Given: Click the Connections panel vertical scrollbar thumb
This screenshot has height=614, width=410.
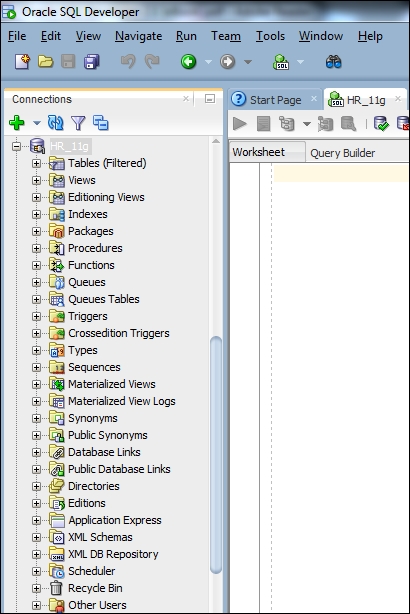Looking at the screenshot, I should pos(216,455).
